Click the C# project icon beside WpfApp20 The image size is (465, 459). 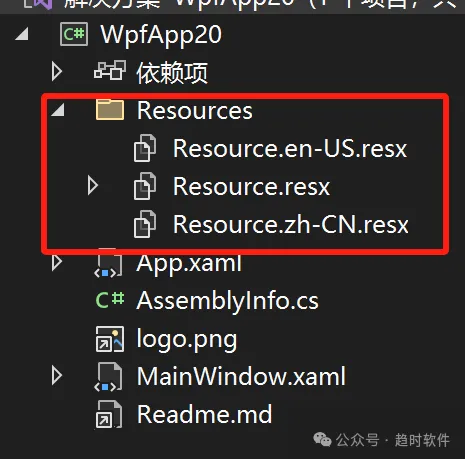point(74,34)
